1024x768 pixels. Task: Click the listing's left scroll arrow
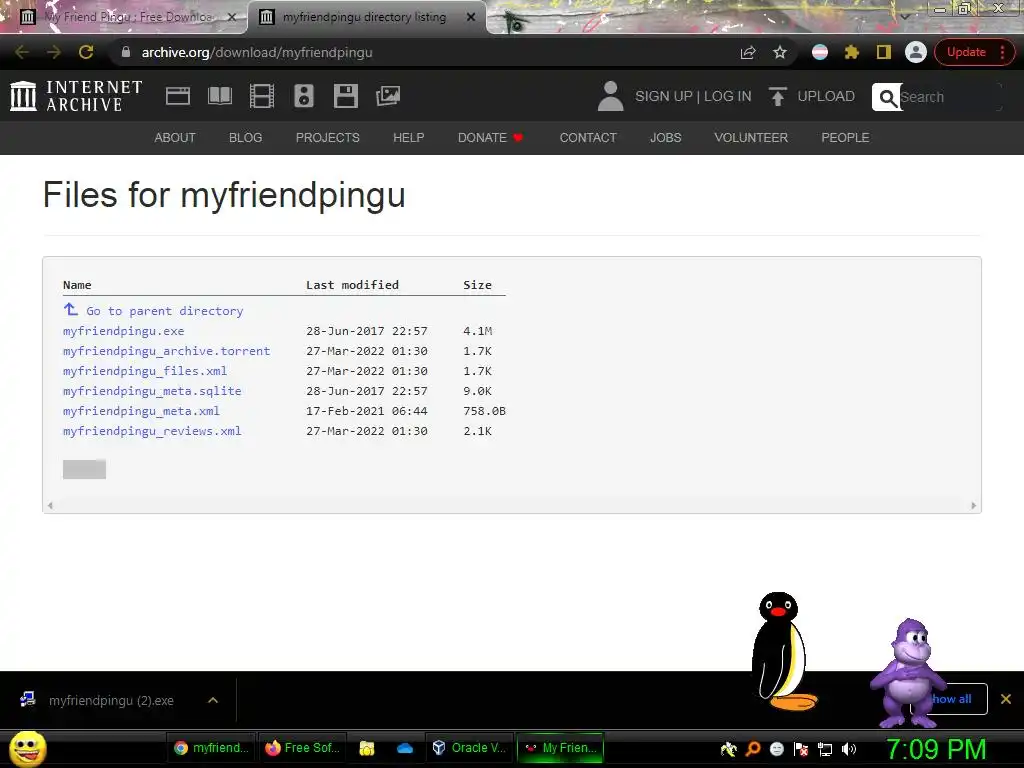(x=50, y=505)
